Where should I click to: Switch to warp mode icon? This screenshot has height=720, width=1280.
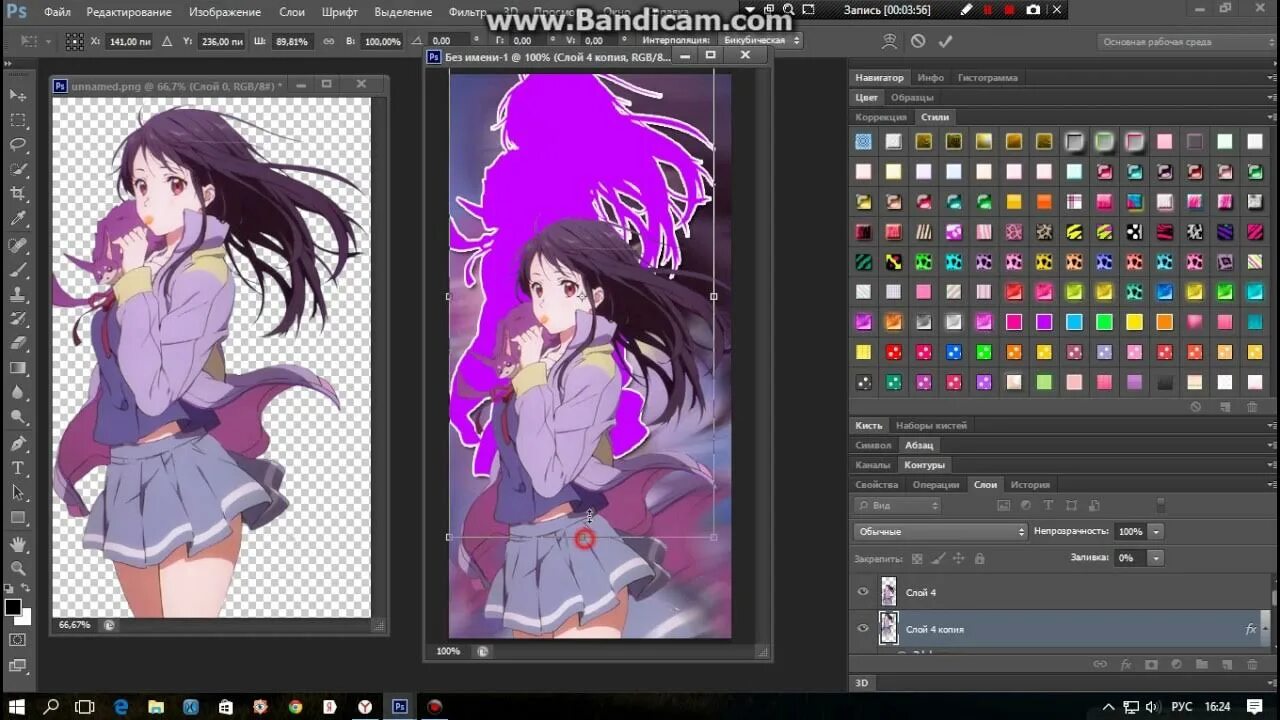coord(889,41)
